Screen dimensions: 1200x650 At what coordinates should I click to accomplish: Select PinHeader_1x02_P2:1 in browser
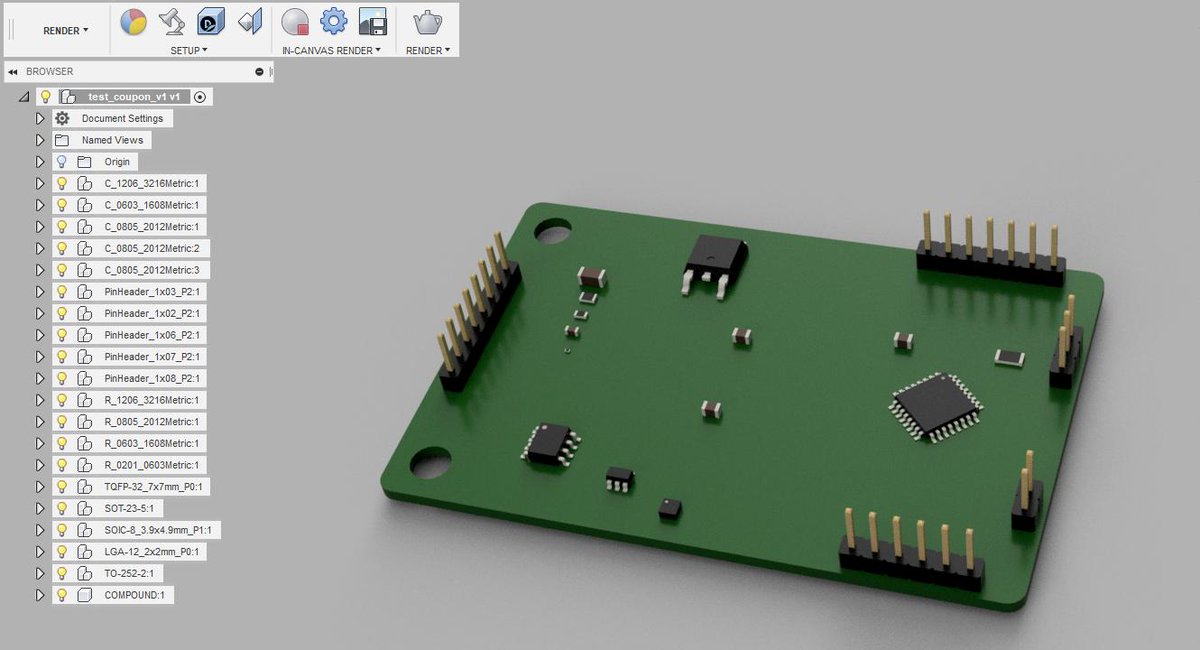point(152,313)
